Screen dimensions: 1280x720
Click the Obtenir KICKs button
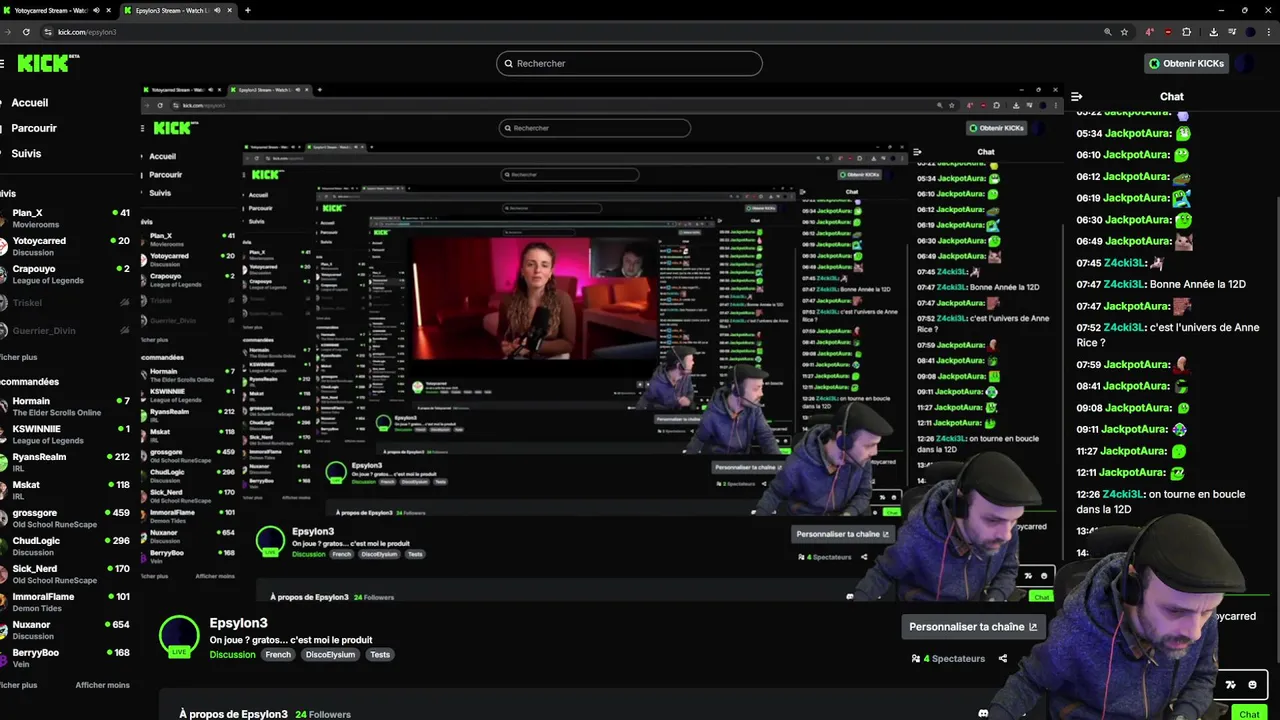[x=1186, y=63]
